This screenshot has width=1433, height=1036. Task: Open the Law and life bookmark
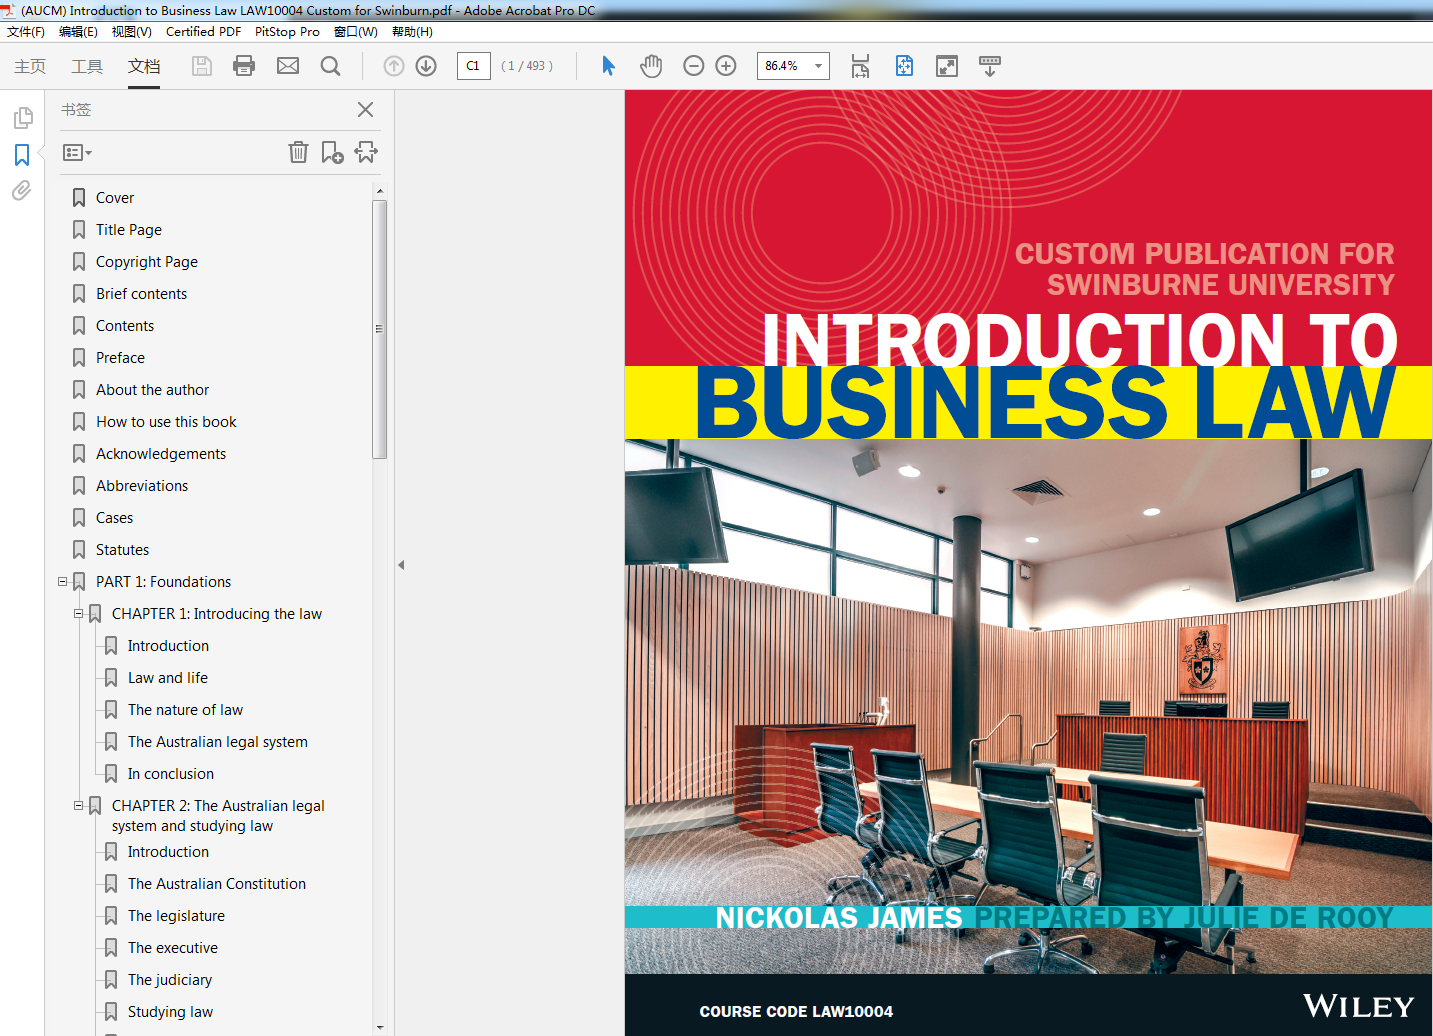[167, 678]
